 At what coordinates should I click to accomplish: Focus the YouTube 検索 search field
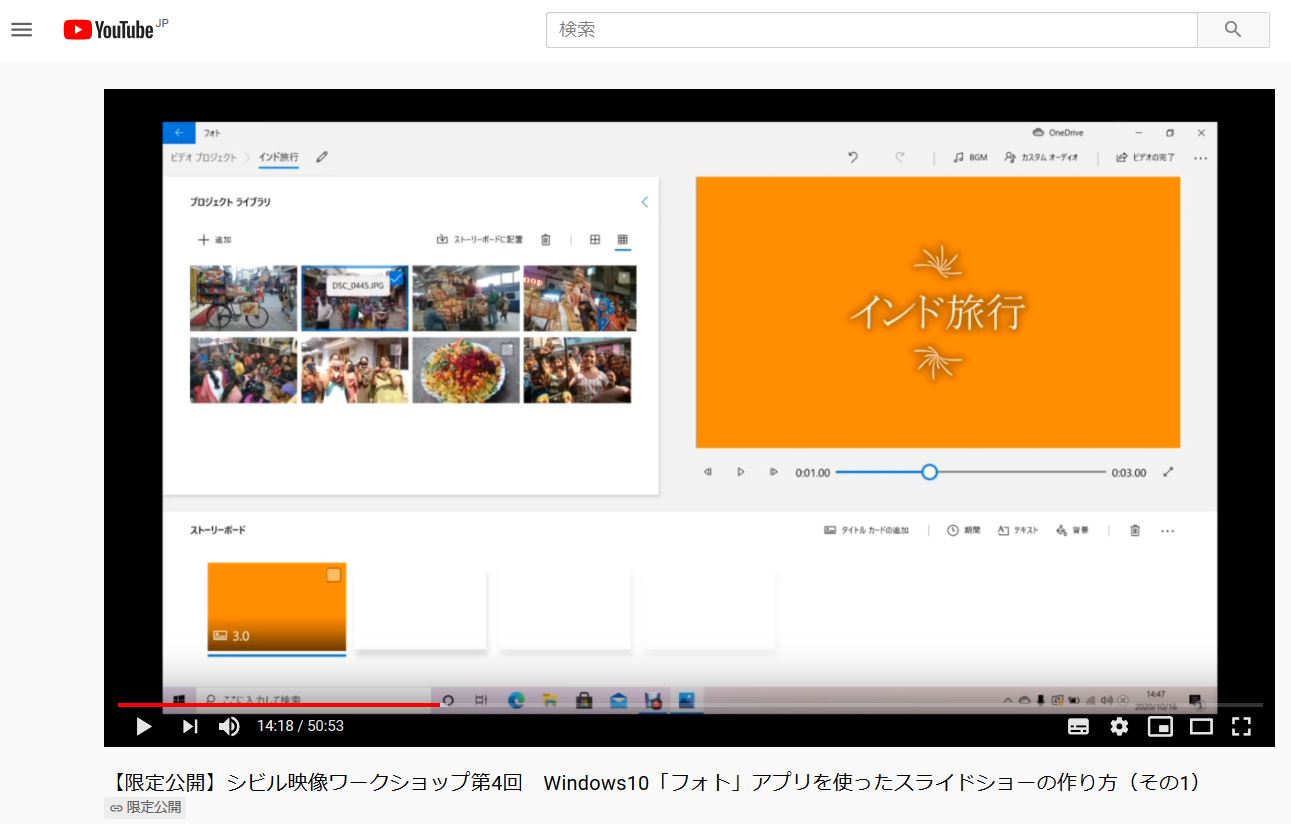tap(871, 30)
